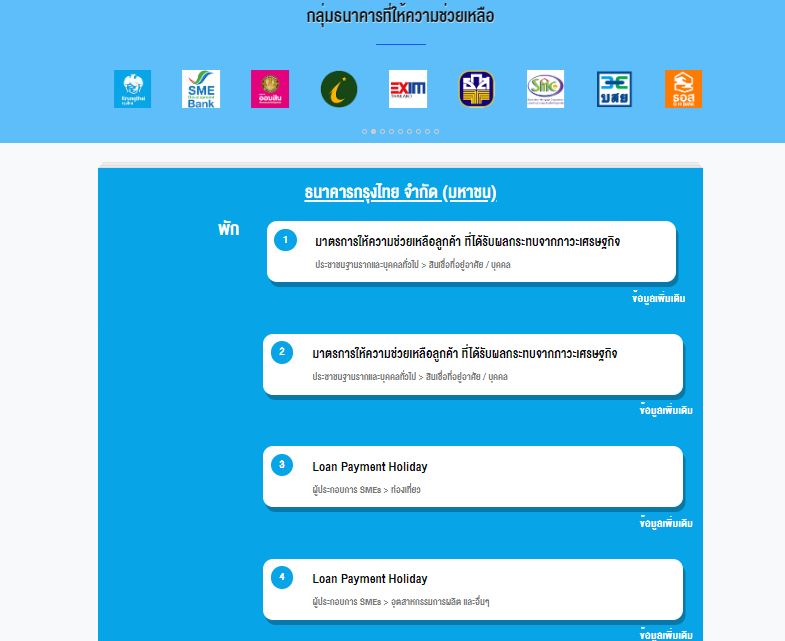Expand ข้อมูลเพิ่มเติม under item 2
The height and width of the screenshot is (641, 785).
click(665, 410)
